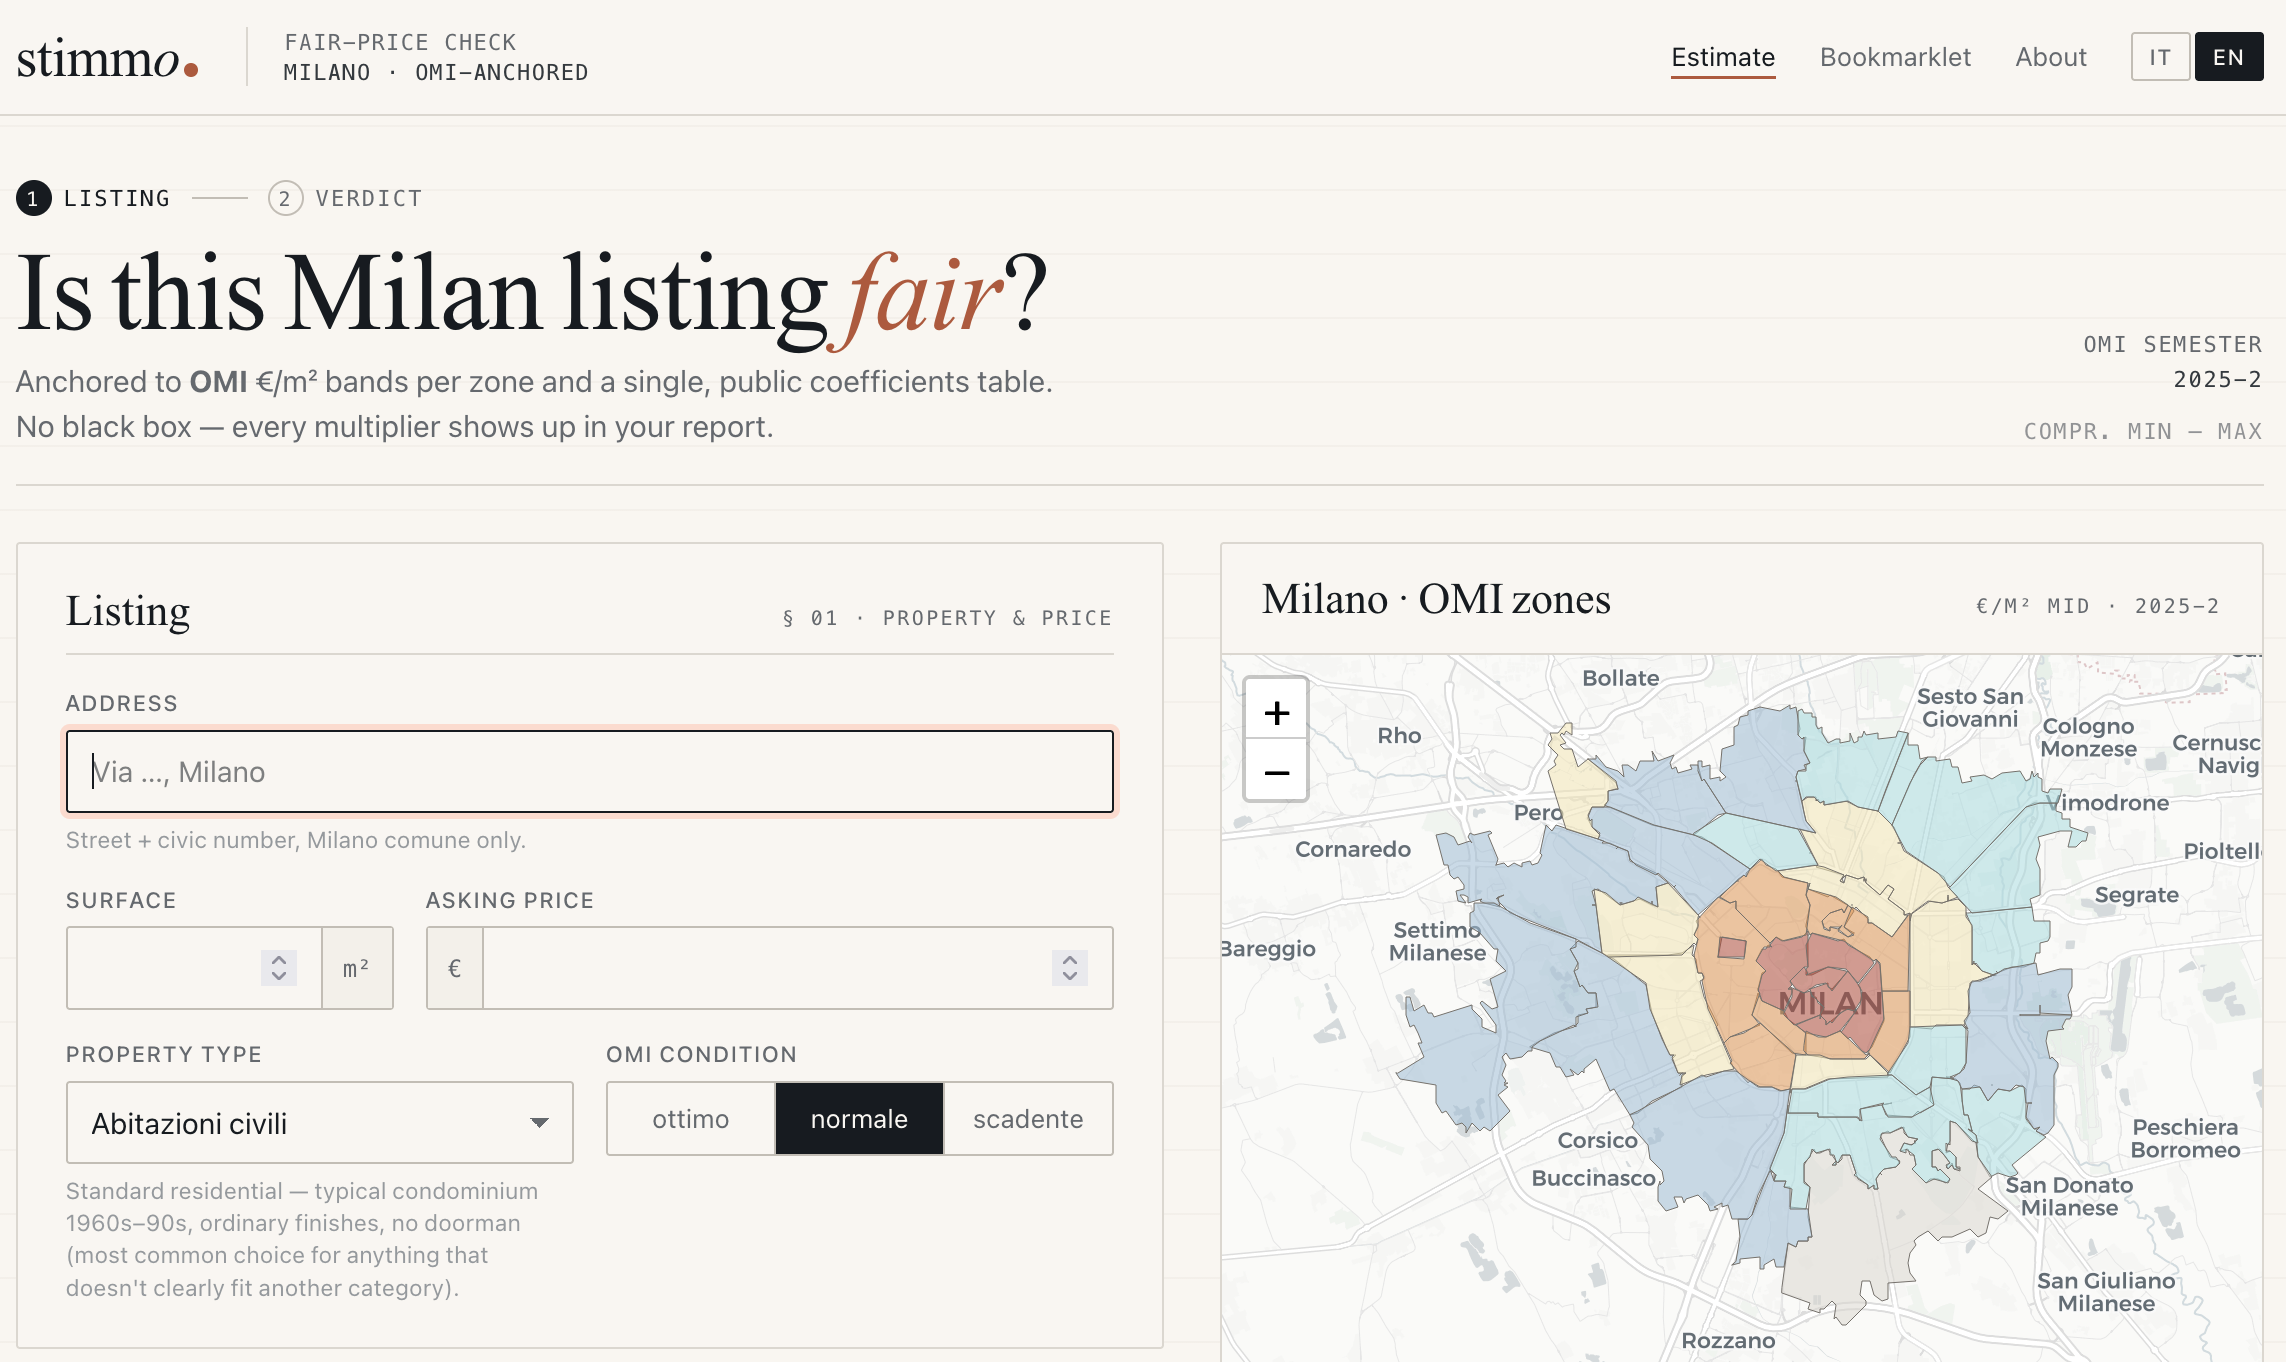Click the Surface spinner arrows
Viewport: 2286px width, 1362px height.
[279, 968]
